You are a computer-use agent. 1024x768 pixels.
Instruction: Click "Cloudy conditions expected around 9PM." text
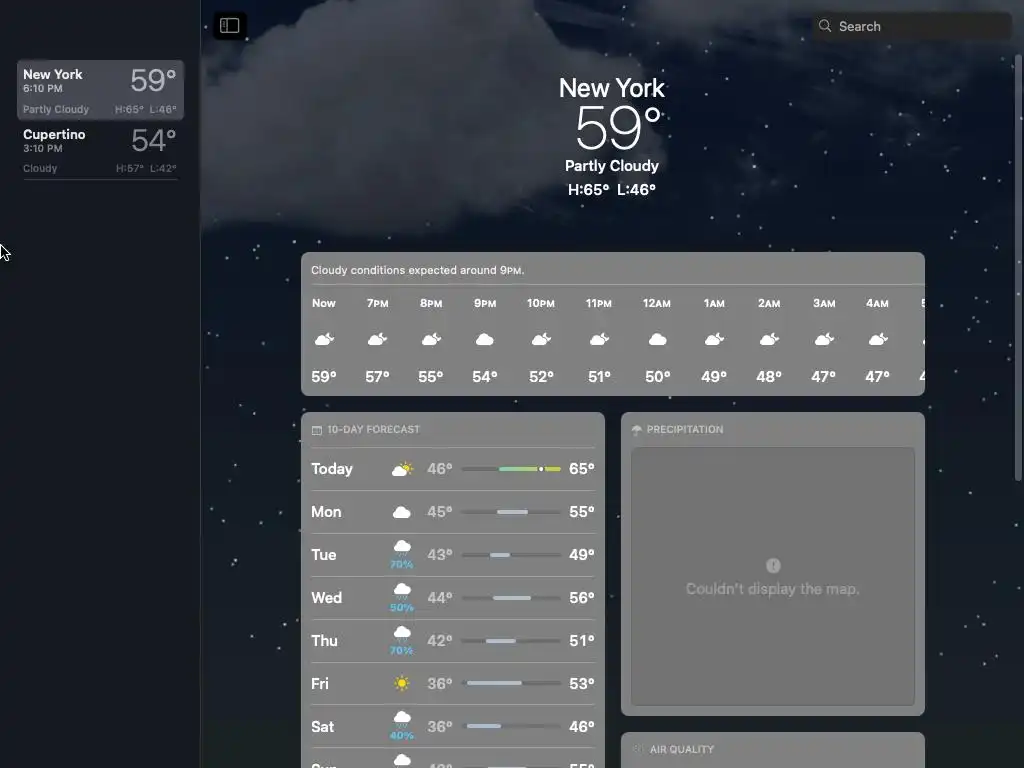click(417, 270)
